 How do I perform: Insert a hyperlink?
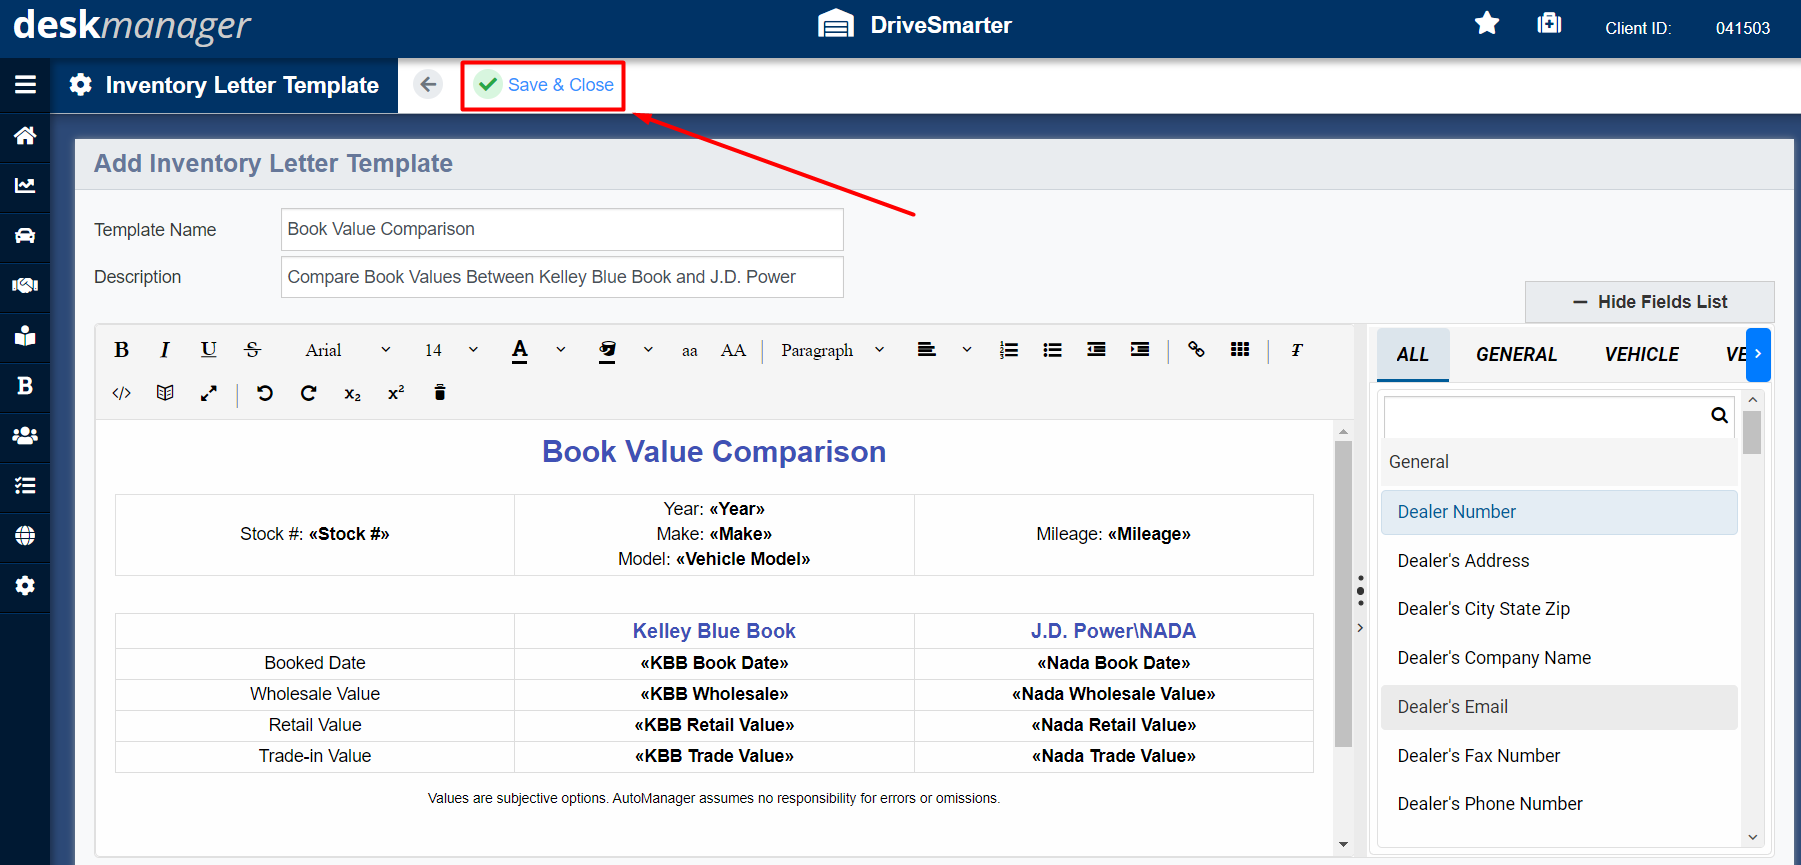[1196, 350]
